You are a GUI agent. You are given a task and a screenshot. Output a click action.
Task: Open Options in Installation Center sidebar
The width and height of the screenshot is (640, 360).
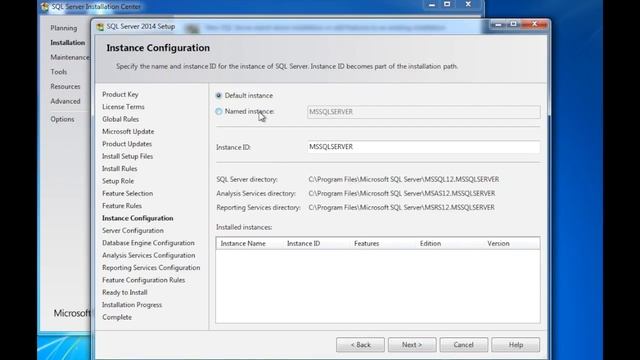pyautogui.click(x=62, y=119)
